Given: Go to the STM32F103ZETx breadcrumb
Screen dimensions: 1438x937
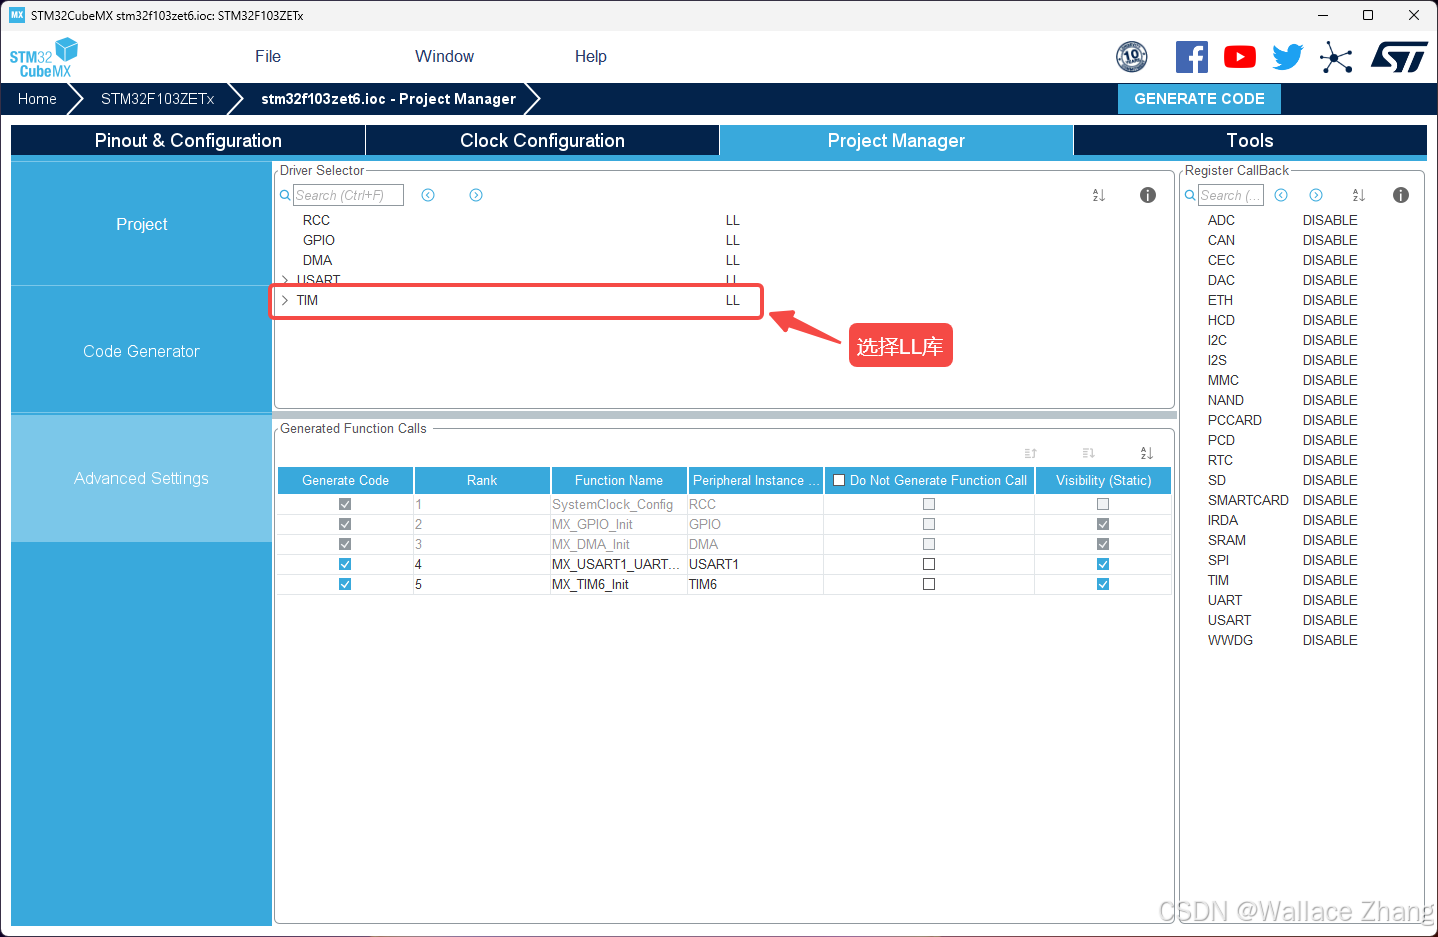Looking at the screenshot, I should pos(157,99).
